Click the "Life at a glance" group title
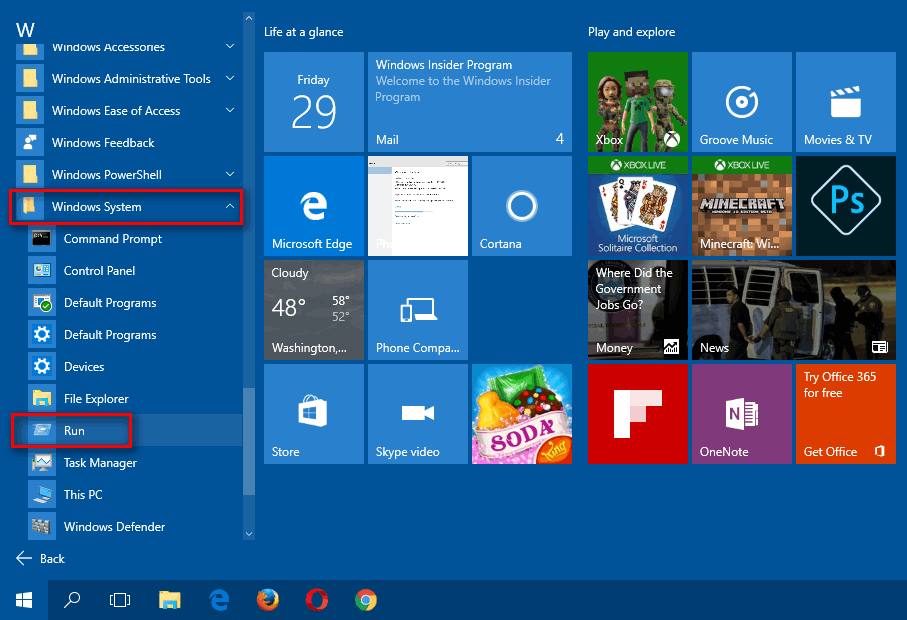This screenshot has width=907, height=620. click(x=304, y=32)
